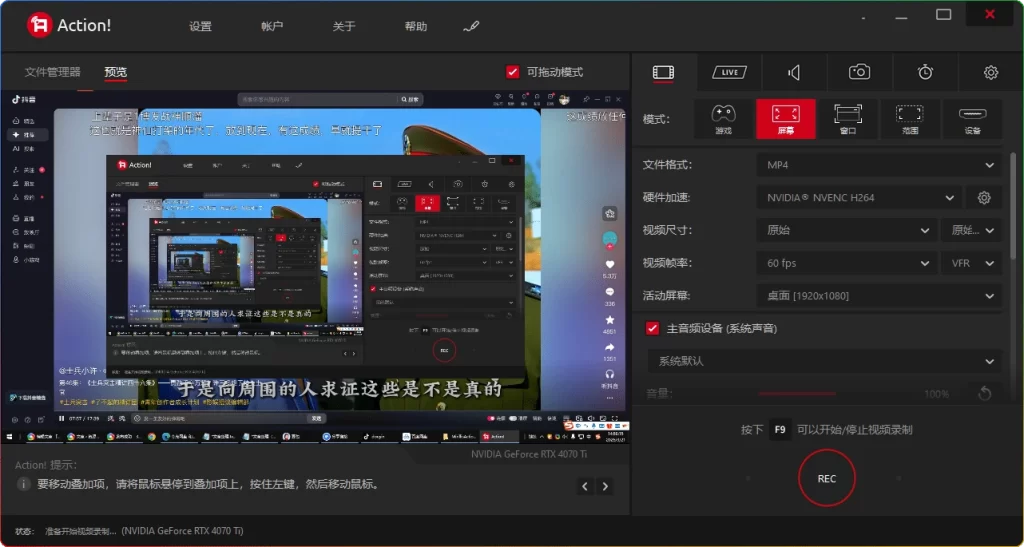Expand the 60 fps frame rate dropdown
The width and height of the screenshot is (1024, 547).
click(x=846, y=263)
